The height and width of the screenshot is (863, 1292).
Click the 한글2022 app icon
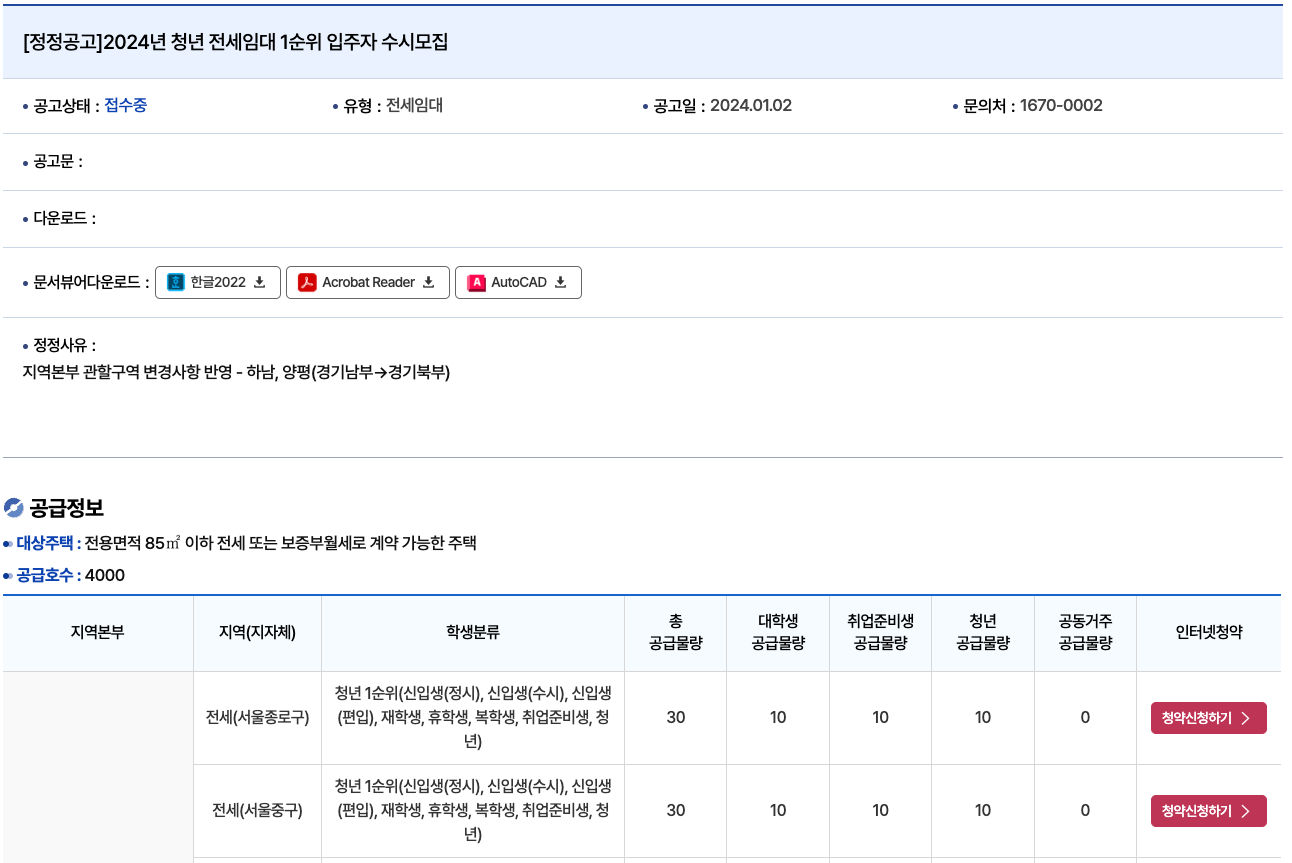pos(176,282)
